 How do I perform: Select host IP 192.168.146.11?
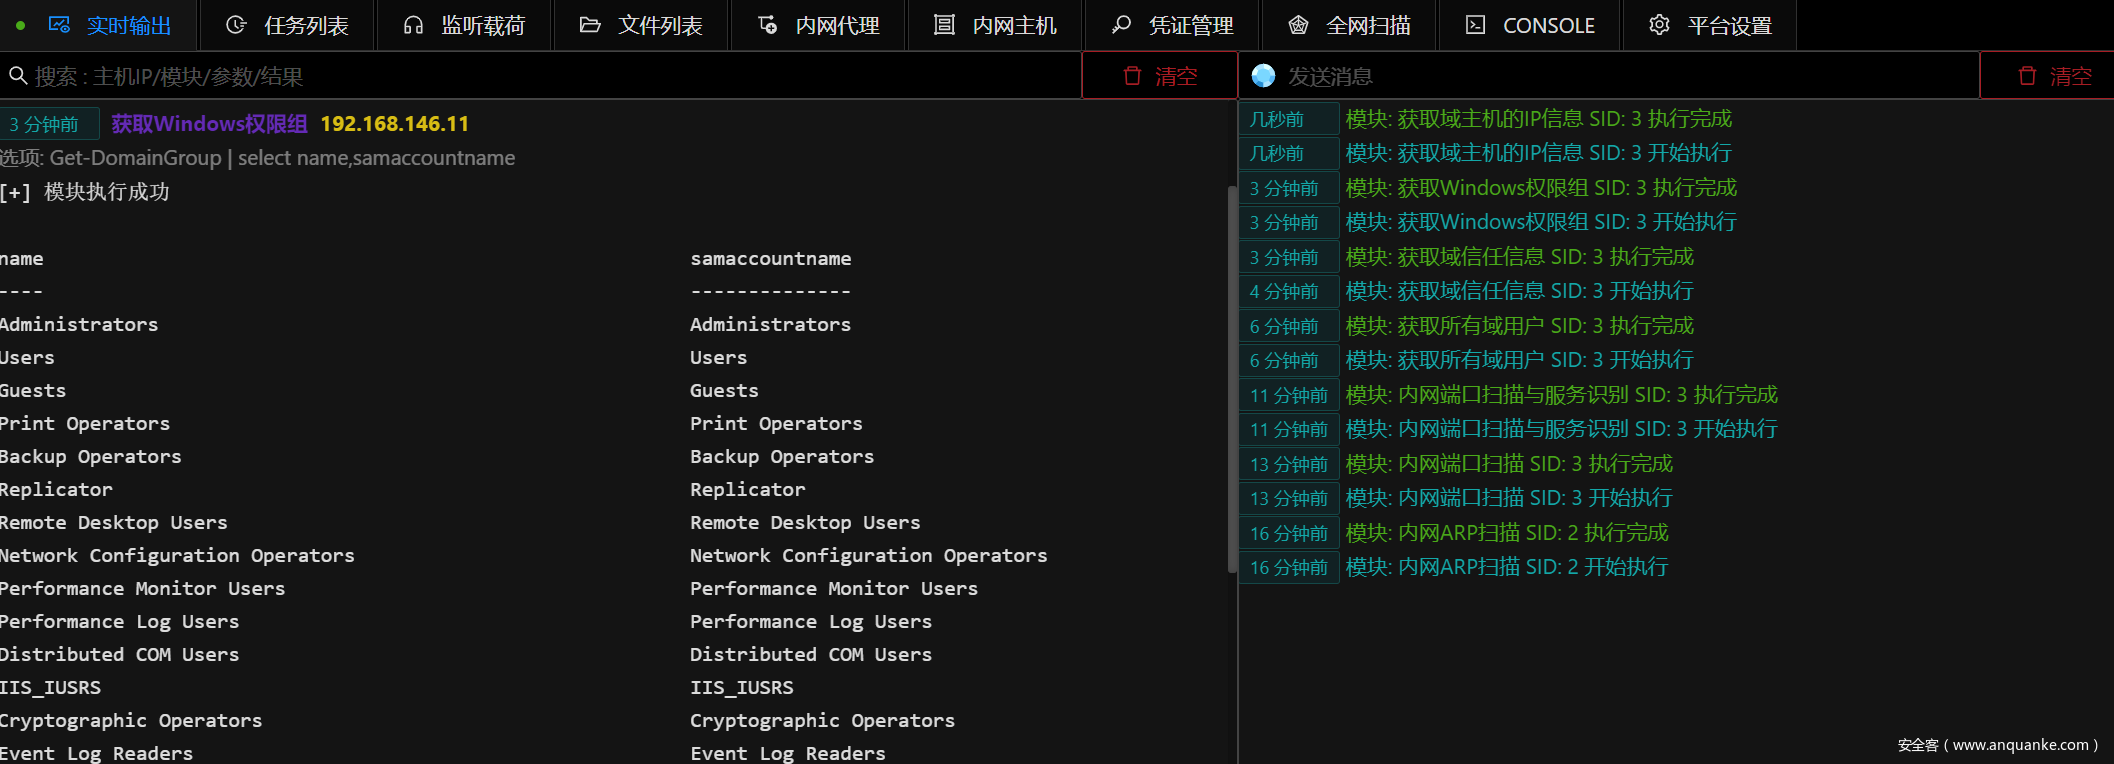pos(394,124)
